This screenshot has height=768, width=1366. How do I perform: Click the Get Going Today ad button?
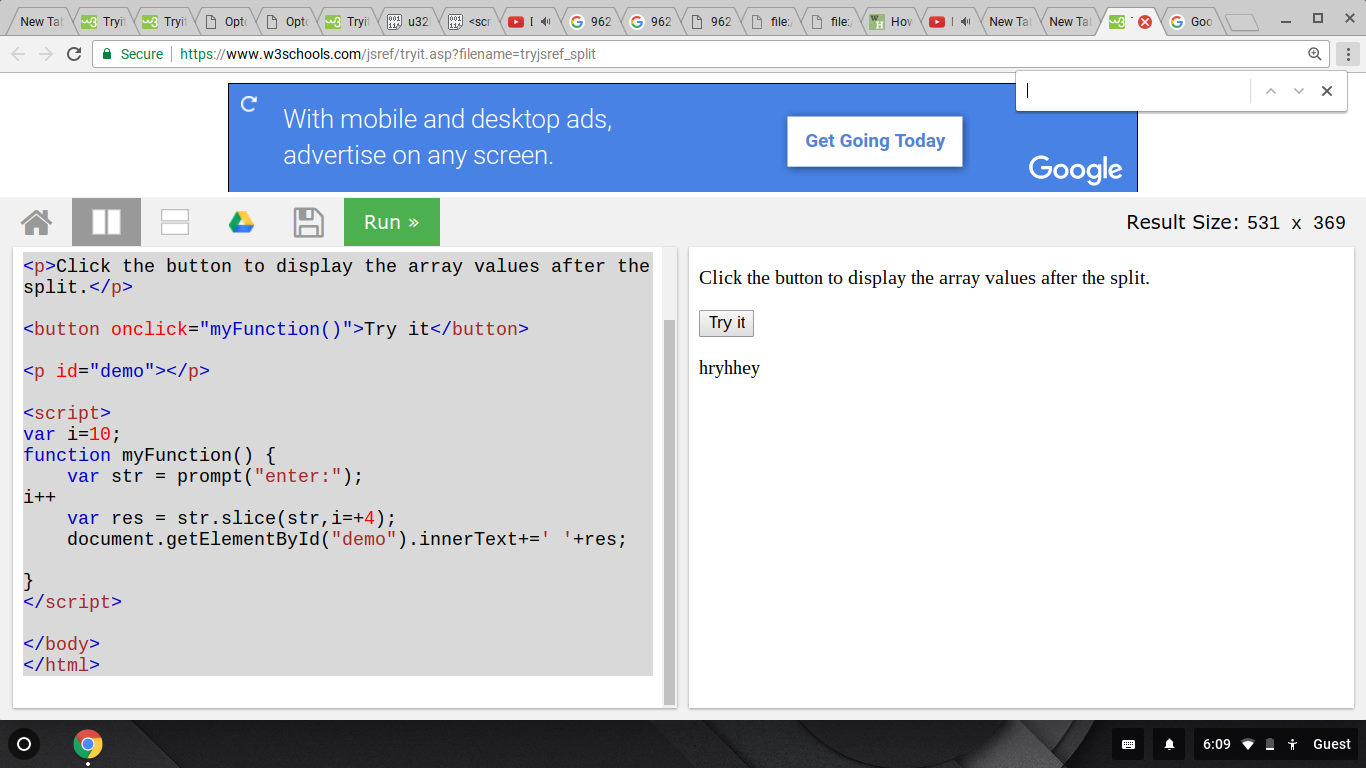click(875, 141)
